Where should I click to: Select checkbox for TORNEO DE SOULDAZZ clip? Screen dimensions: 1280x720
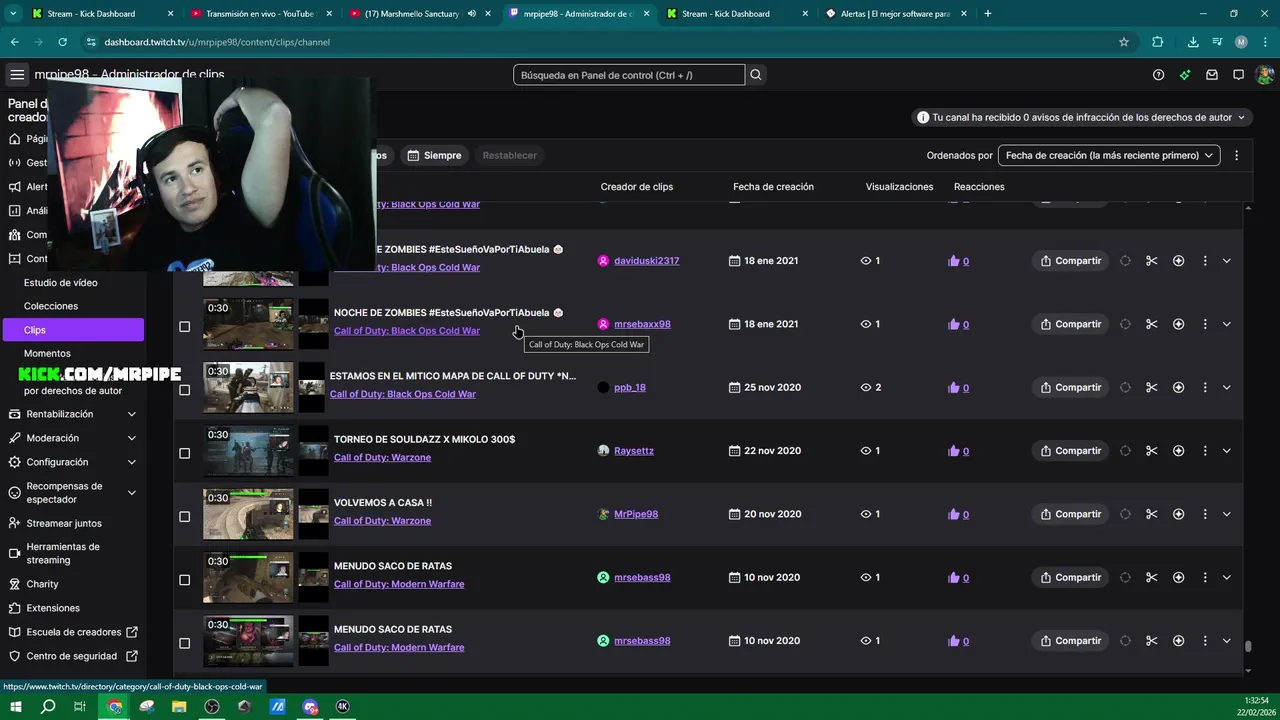pyautogui.click(x=184, y=453)
